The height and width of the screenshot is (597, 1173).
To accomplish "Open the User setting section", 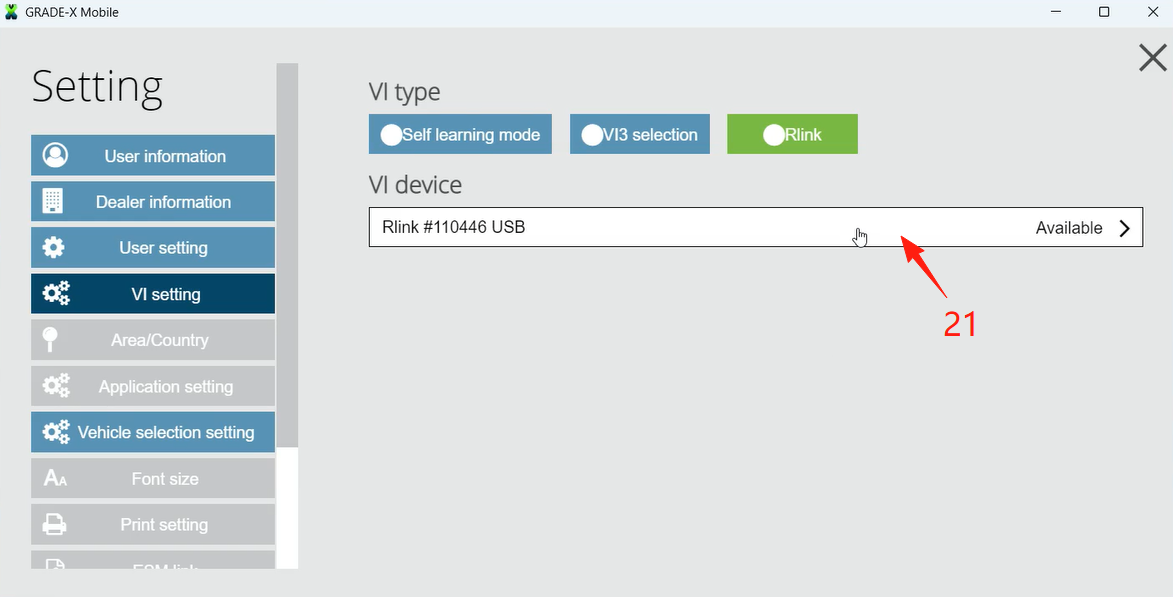I will tap(163, 248).
